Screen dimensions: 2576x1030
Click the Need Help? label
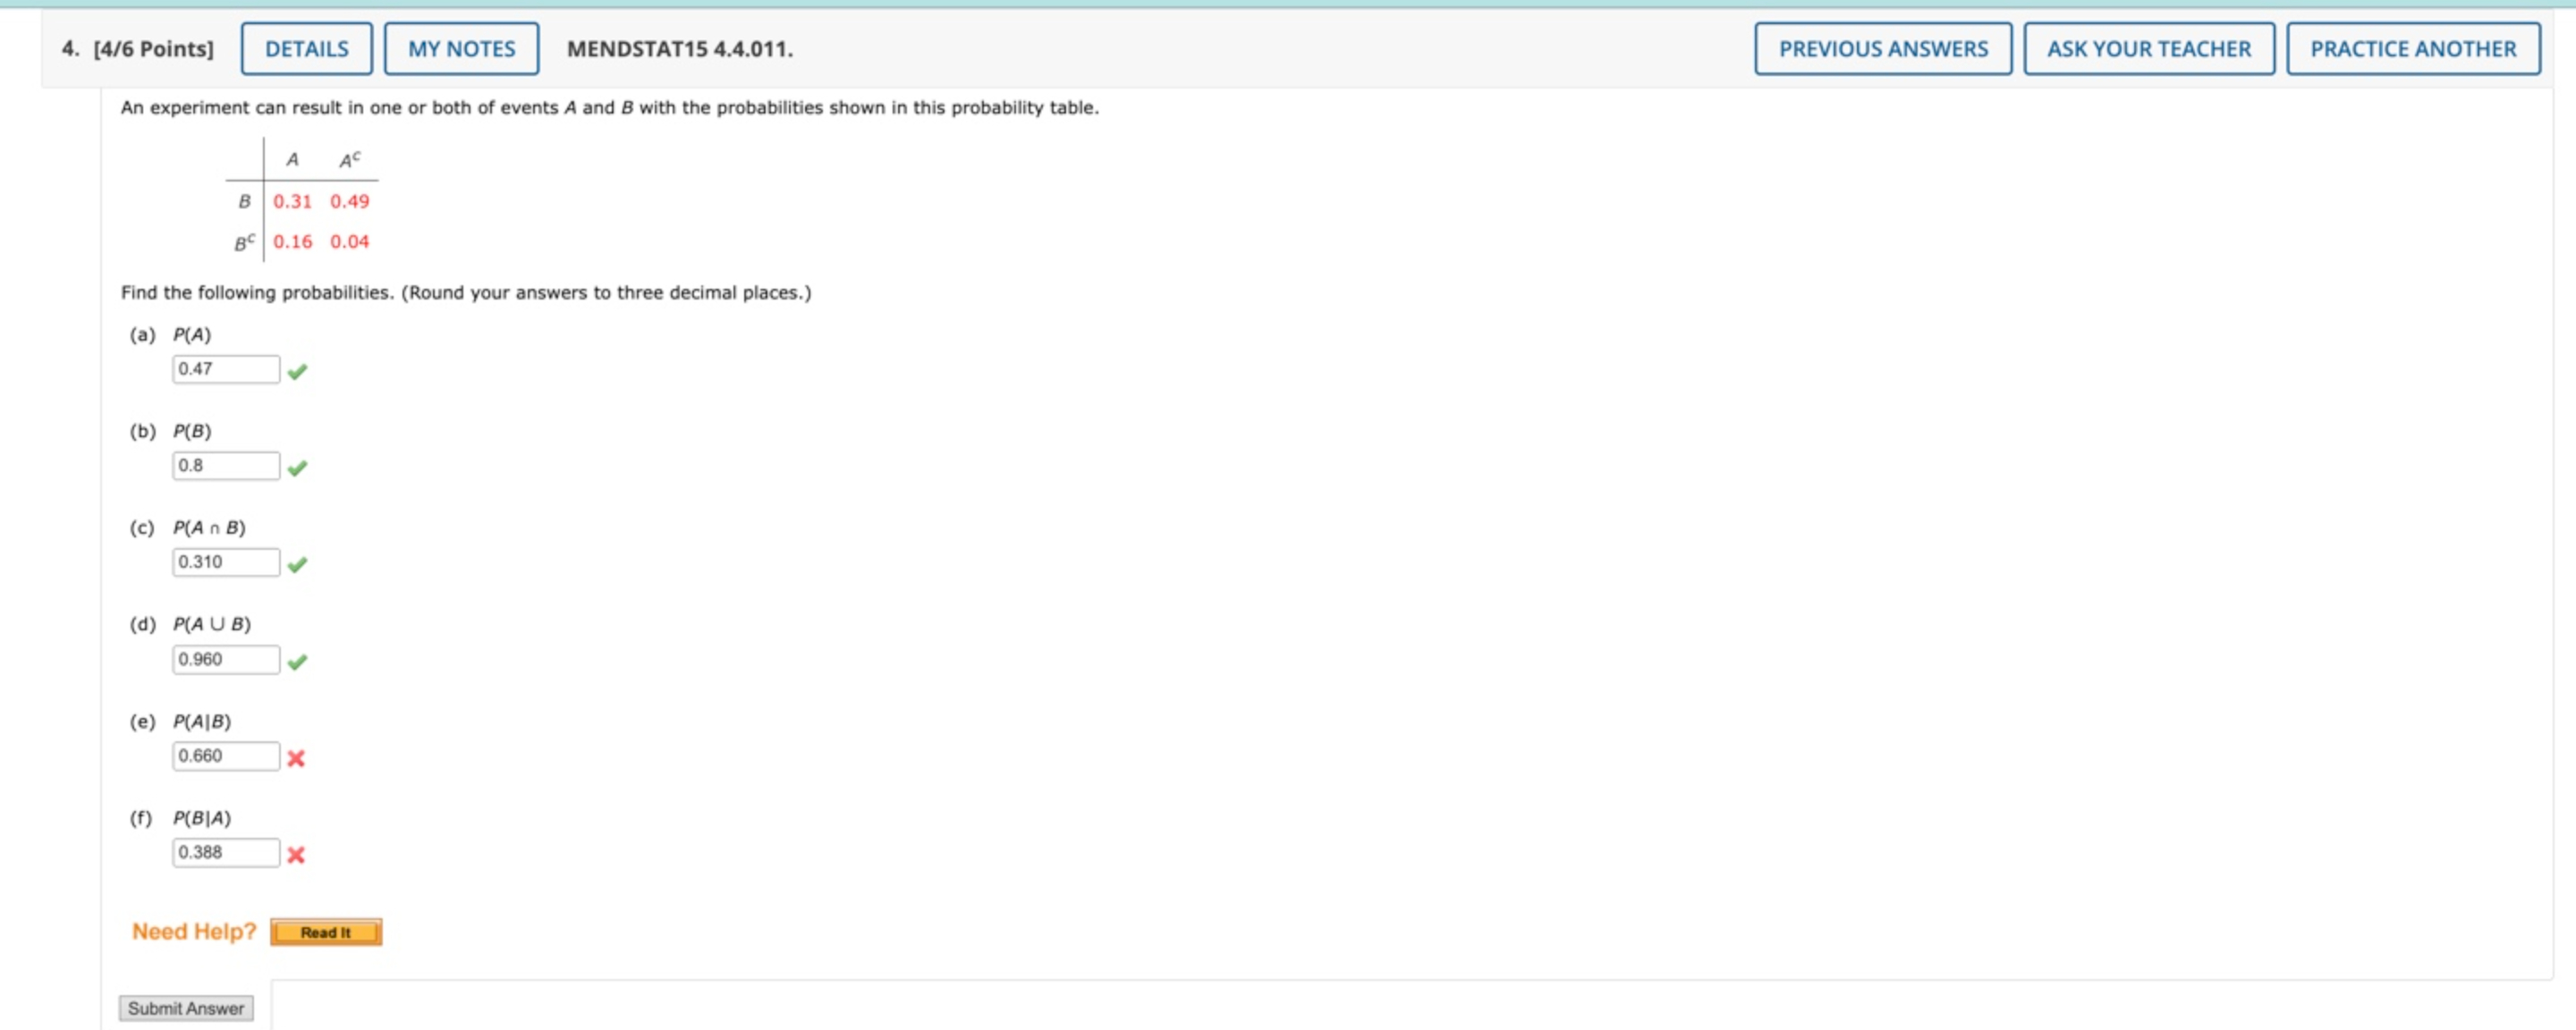click(x=194, y=931)
